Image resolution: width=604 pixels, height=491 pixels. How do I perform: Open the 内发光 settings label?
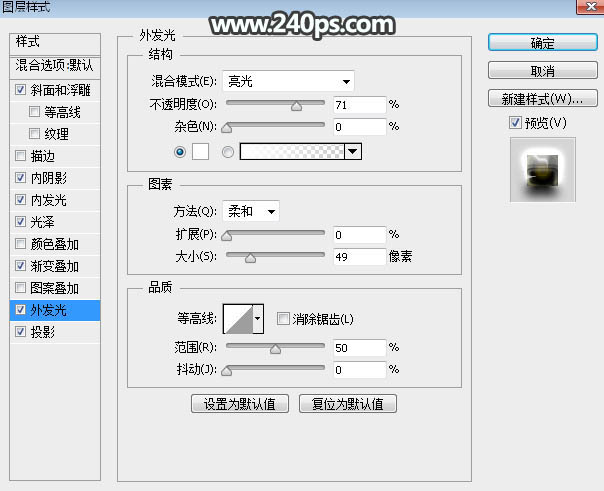pos(49,200)
